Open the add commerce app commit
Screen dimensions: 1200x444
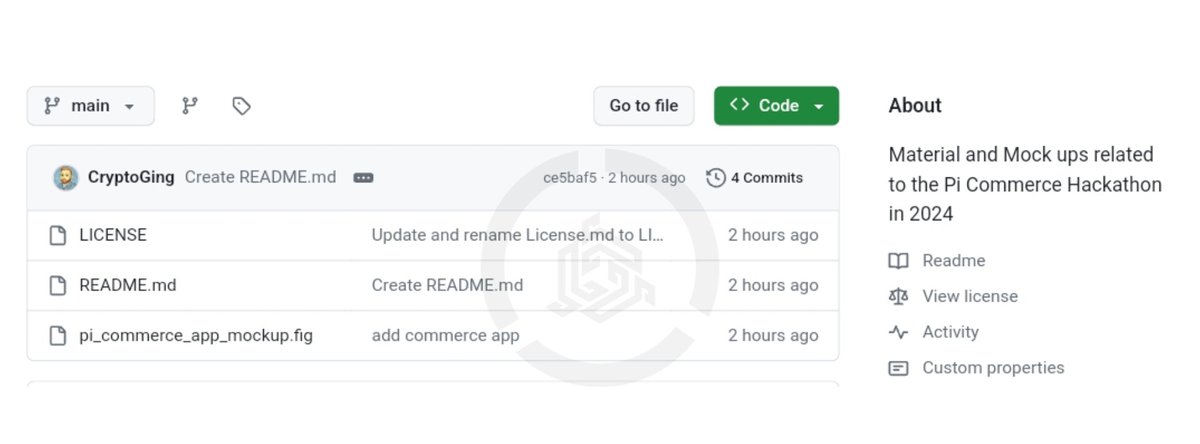tap(445, 335)
